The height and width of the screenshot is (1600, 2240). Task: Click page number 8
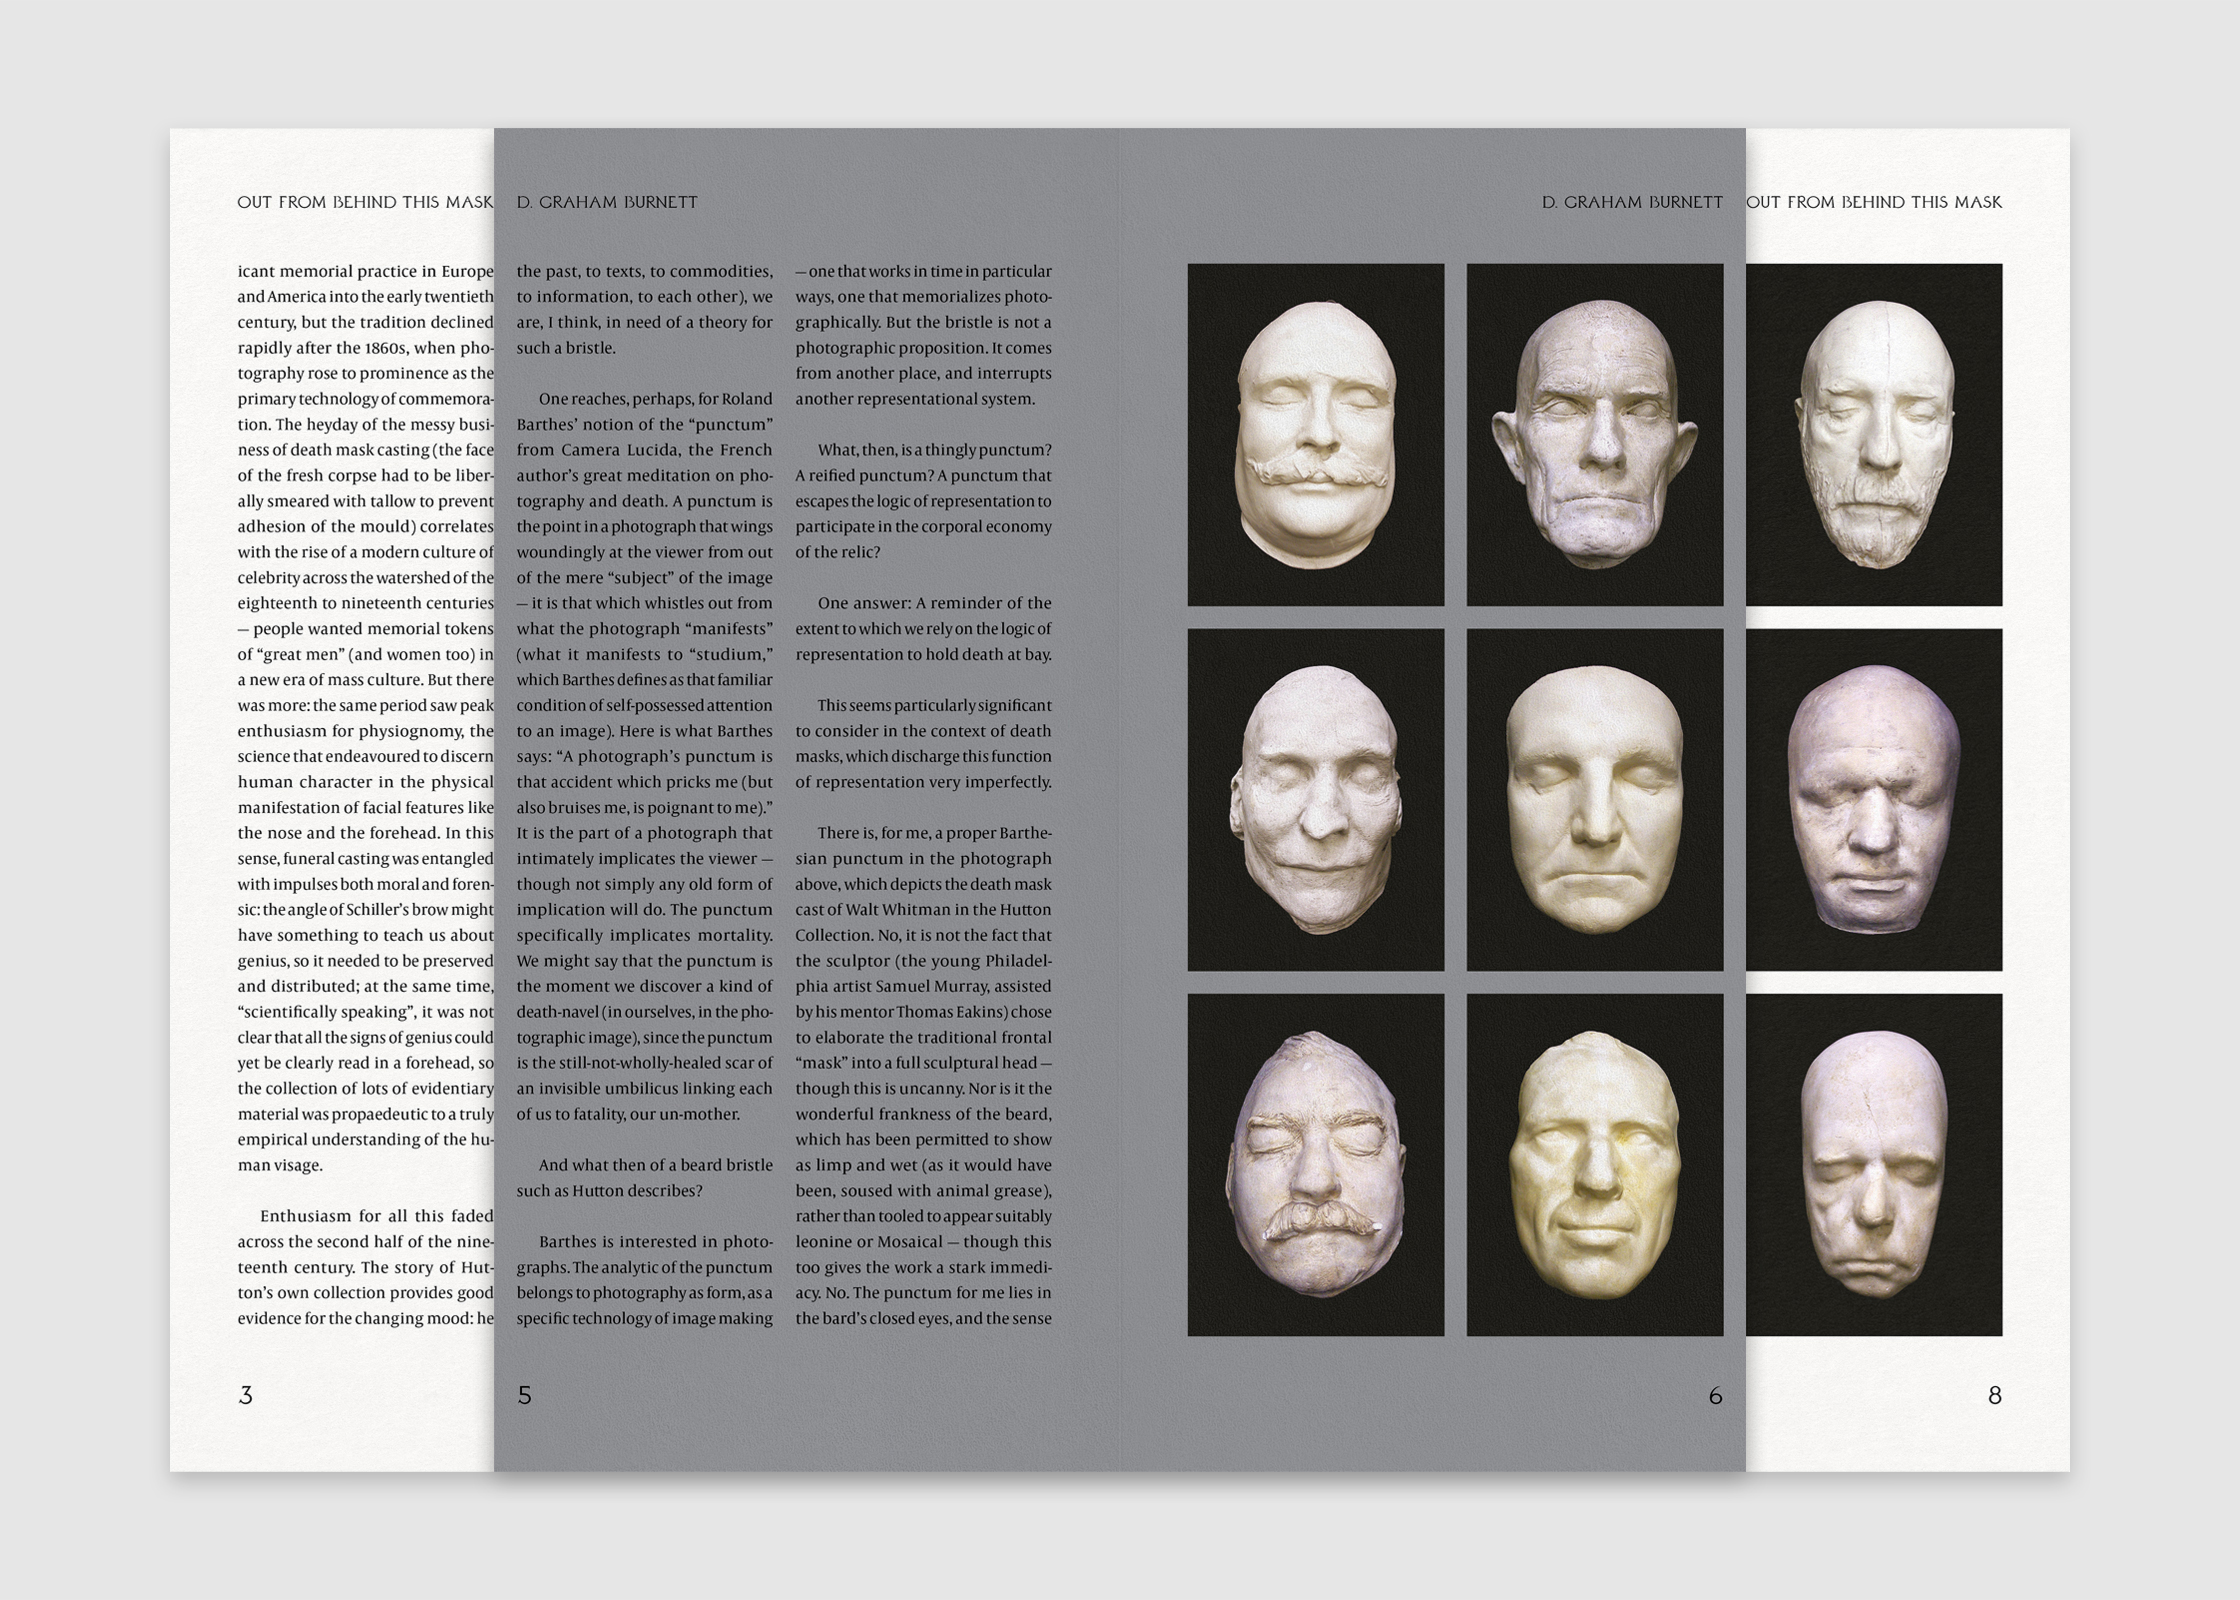pyautogui.click(x=1994, y=1395)
